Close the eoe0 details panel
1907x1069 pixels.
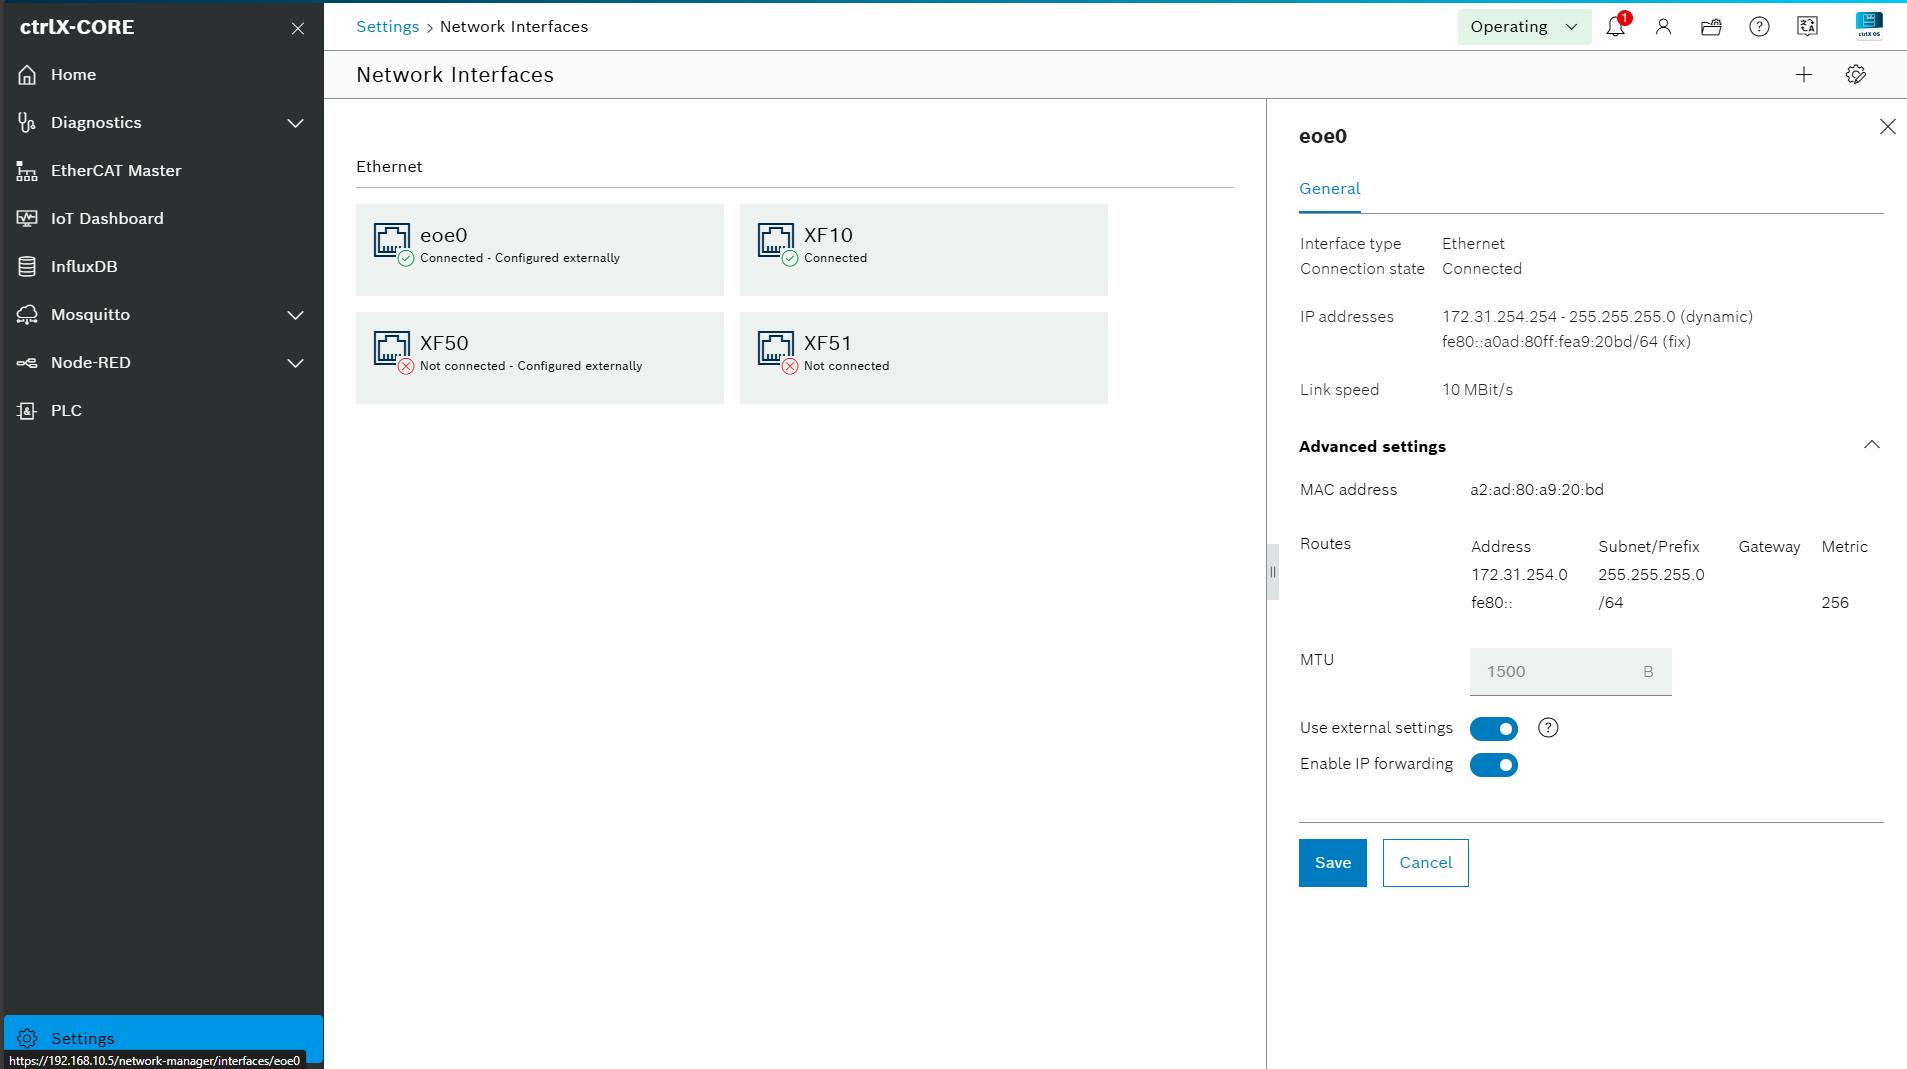[x=1887, y=127]
